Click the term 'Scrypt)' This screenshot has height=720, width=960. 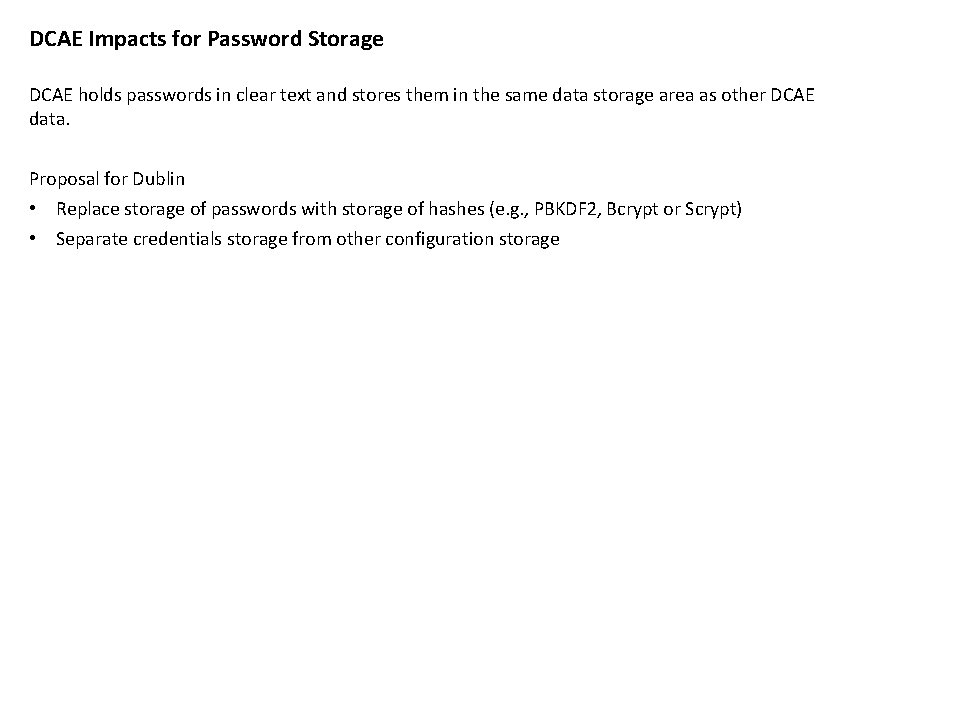(712, 209)
